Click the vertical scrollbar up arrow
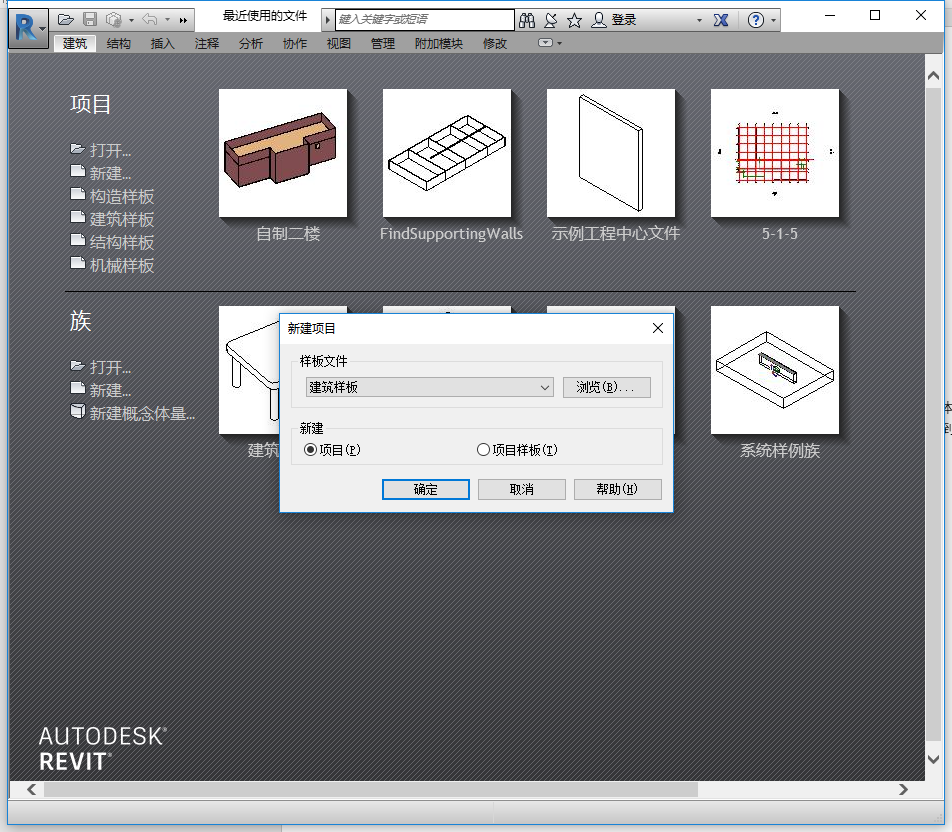The width and height of the screenshot is (952, 832). (x=933, y=76)
